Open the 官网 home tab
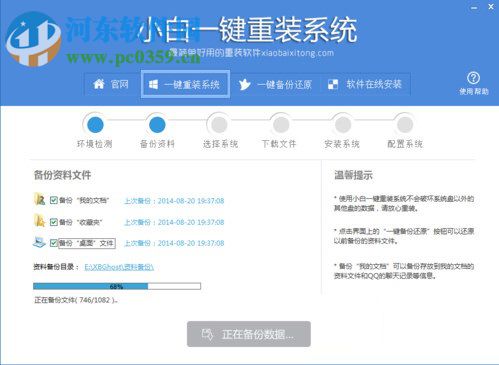The image size is (499, 365). point(111,84)
